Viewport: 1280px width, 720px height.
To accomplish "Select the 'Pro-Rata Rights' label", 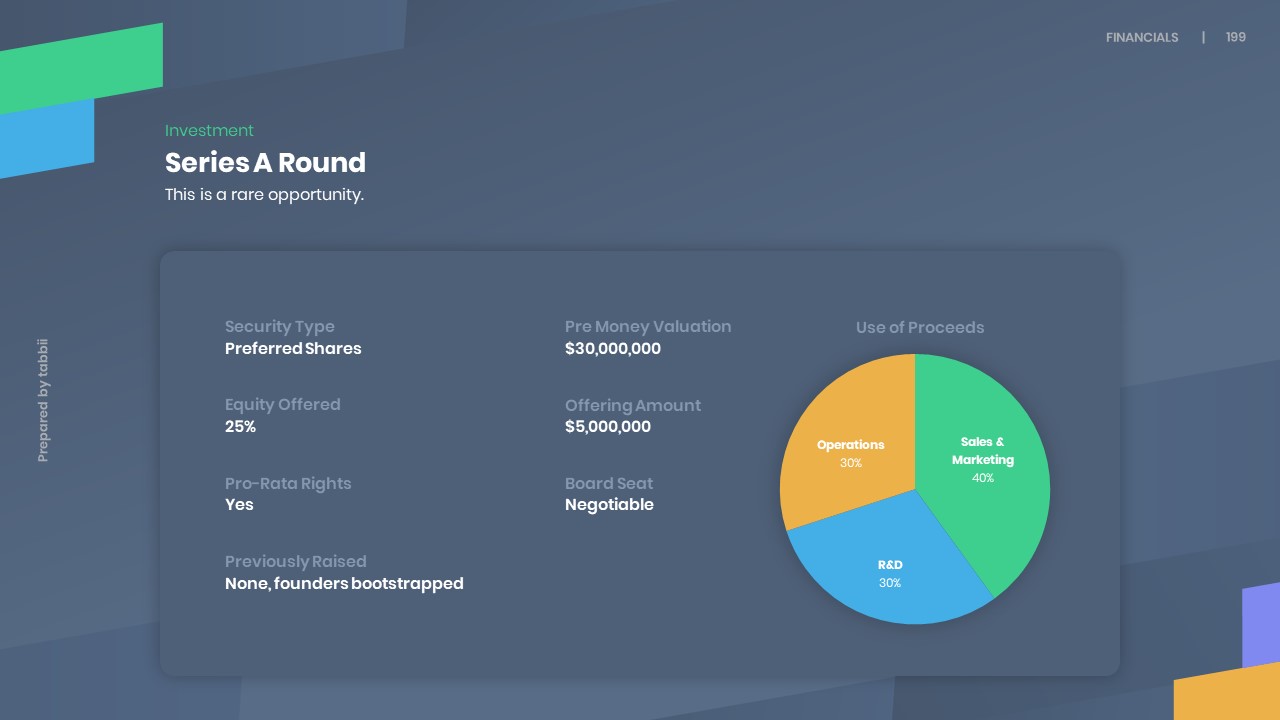I will coord(288,483).
